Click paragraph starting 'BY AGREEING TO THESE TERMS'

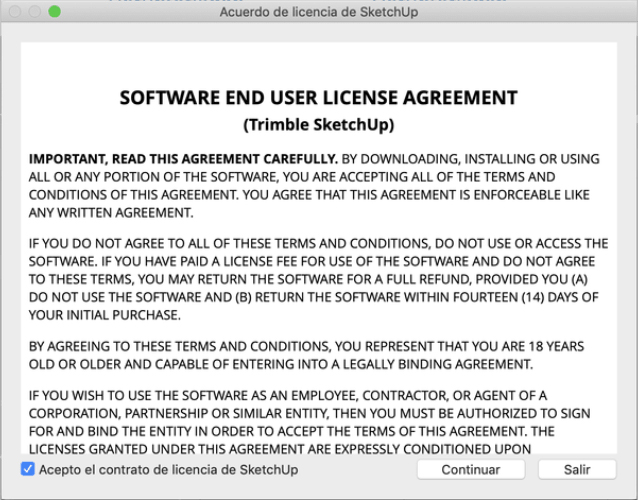coord(306,355)
